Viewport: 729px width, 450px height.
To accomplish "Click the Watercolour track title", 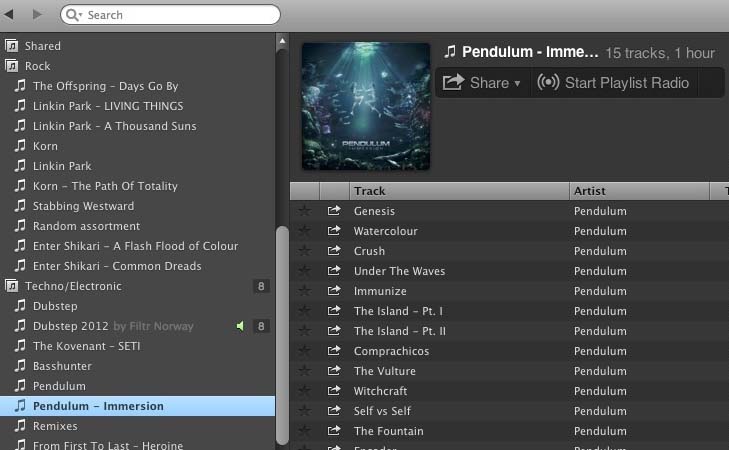I will click(x=385, y=231).
